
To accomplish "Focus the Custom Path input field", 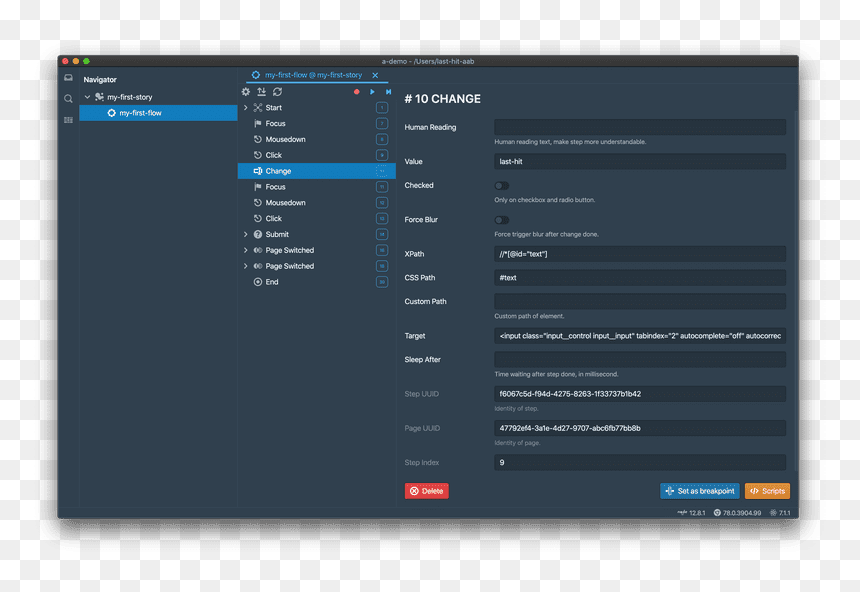I will coord(640,301).
